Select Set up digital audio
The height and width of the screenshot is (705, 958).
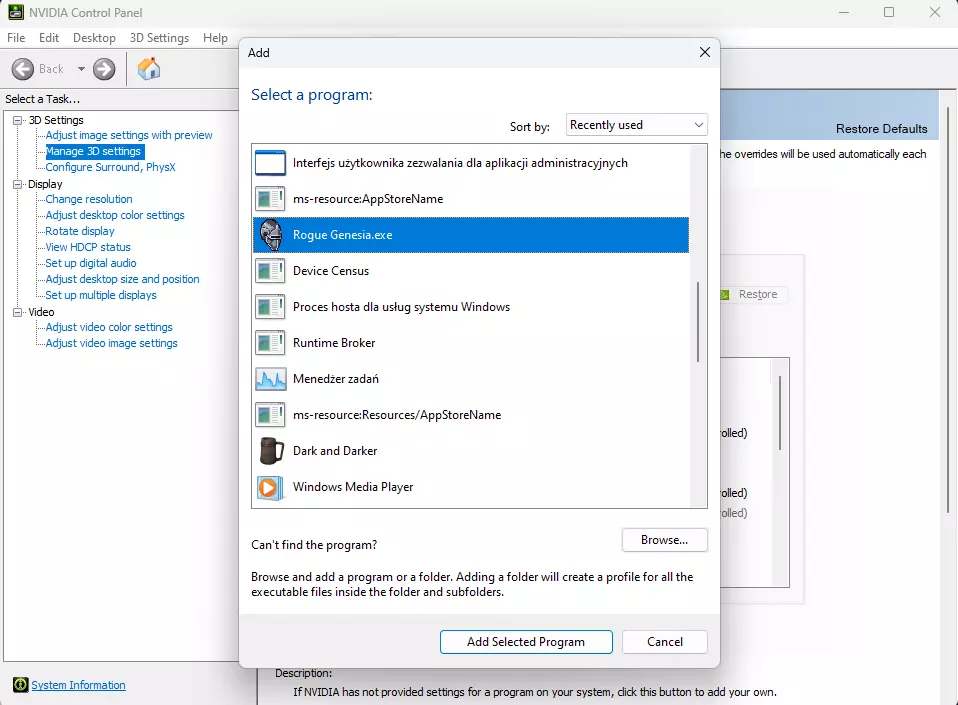coord(91,263)
